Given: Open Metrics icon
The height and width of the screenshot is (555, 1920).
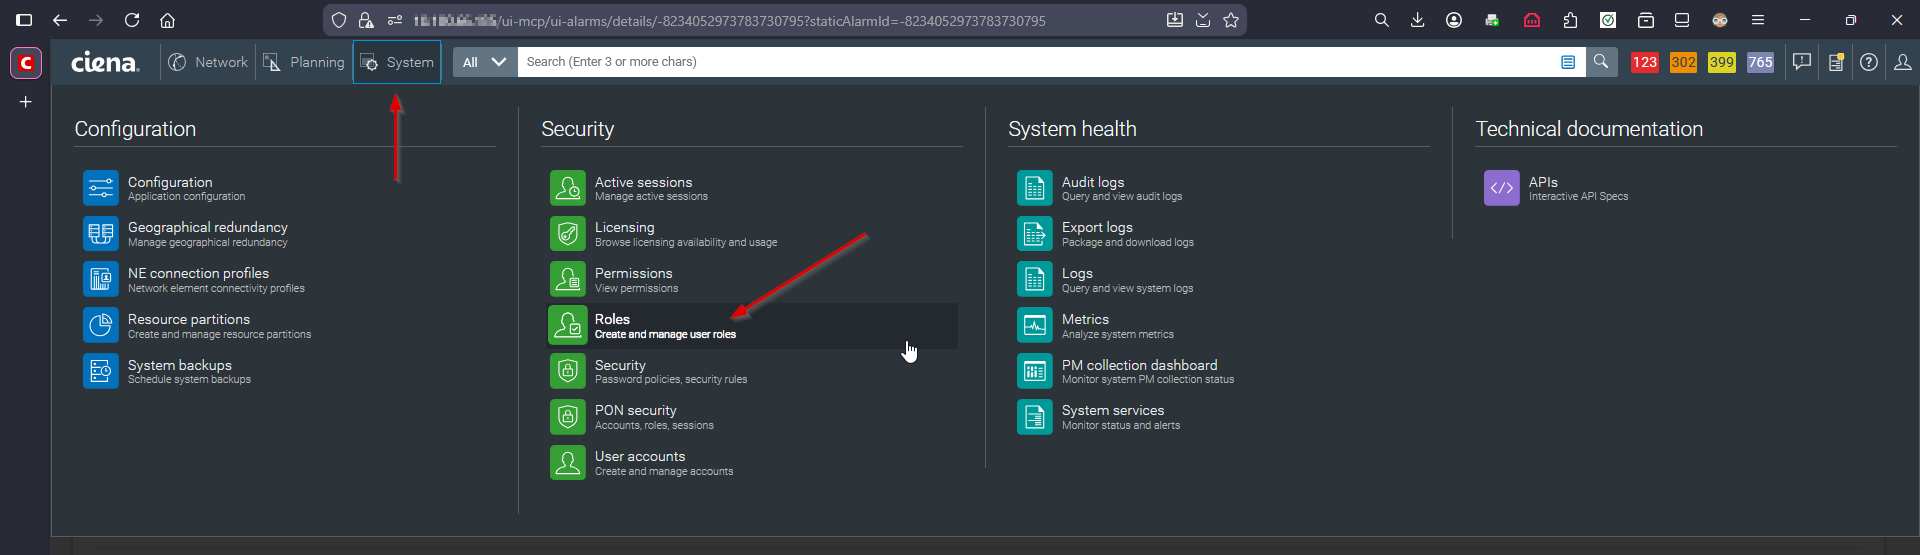Looking at the screenshot, I should [x=1035, y=325].
